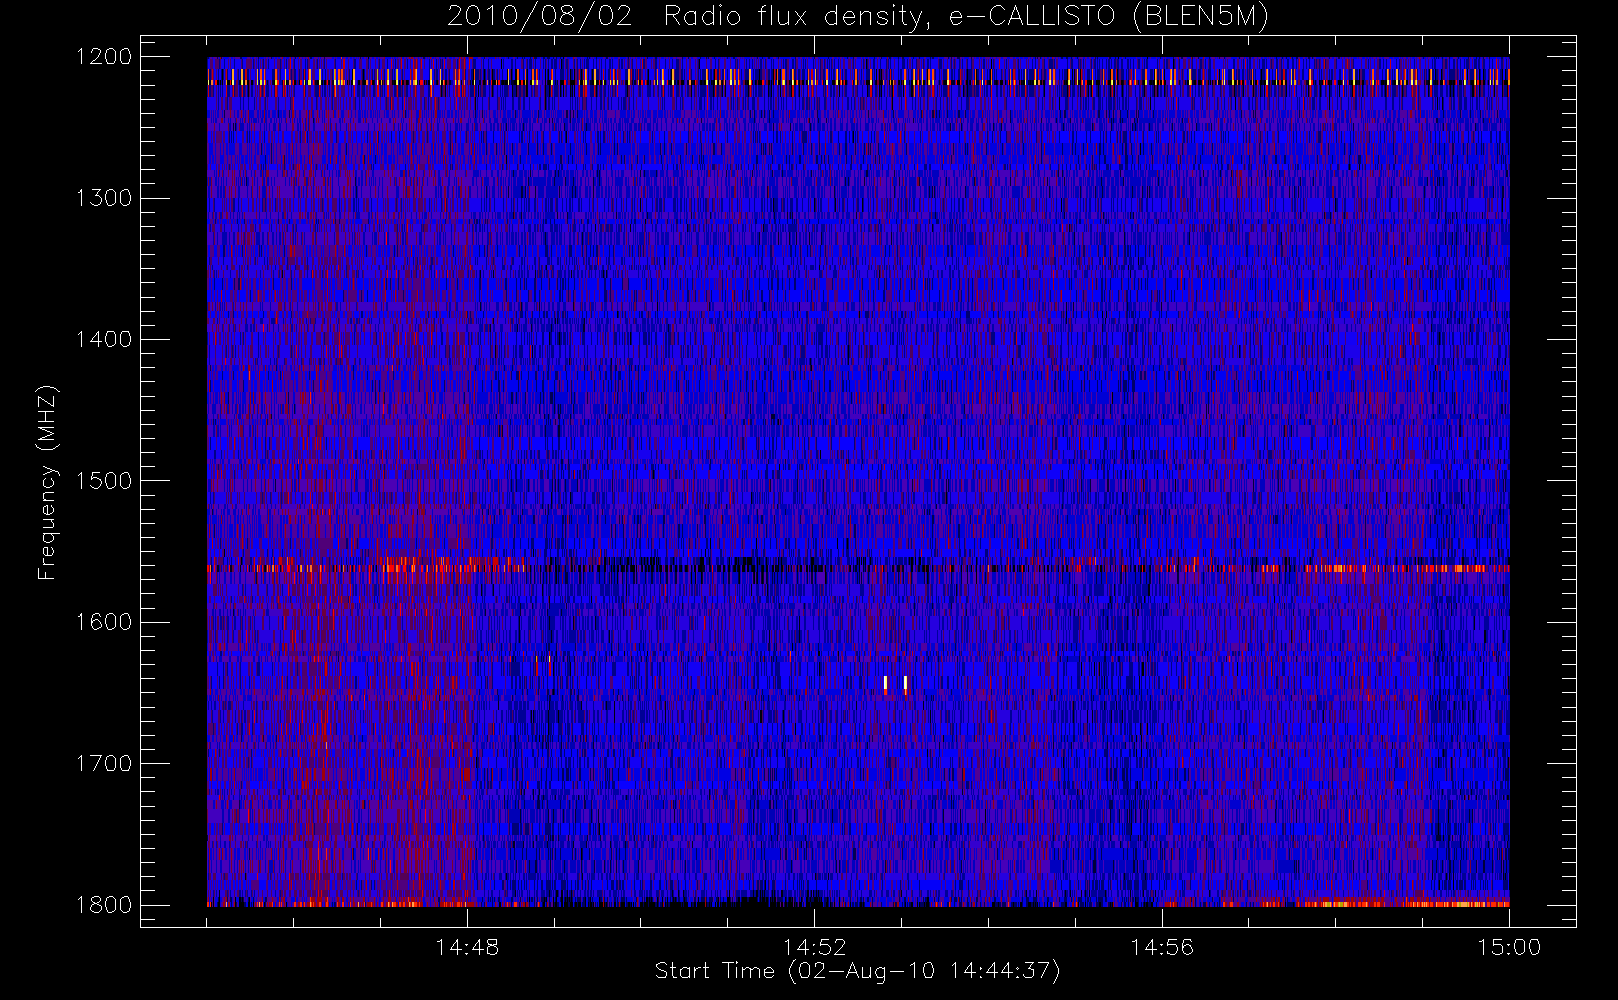This screenshot has height=1000, width=1618.
Task: Click the 14:48 time axis label
Action: click(467, 947)
